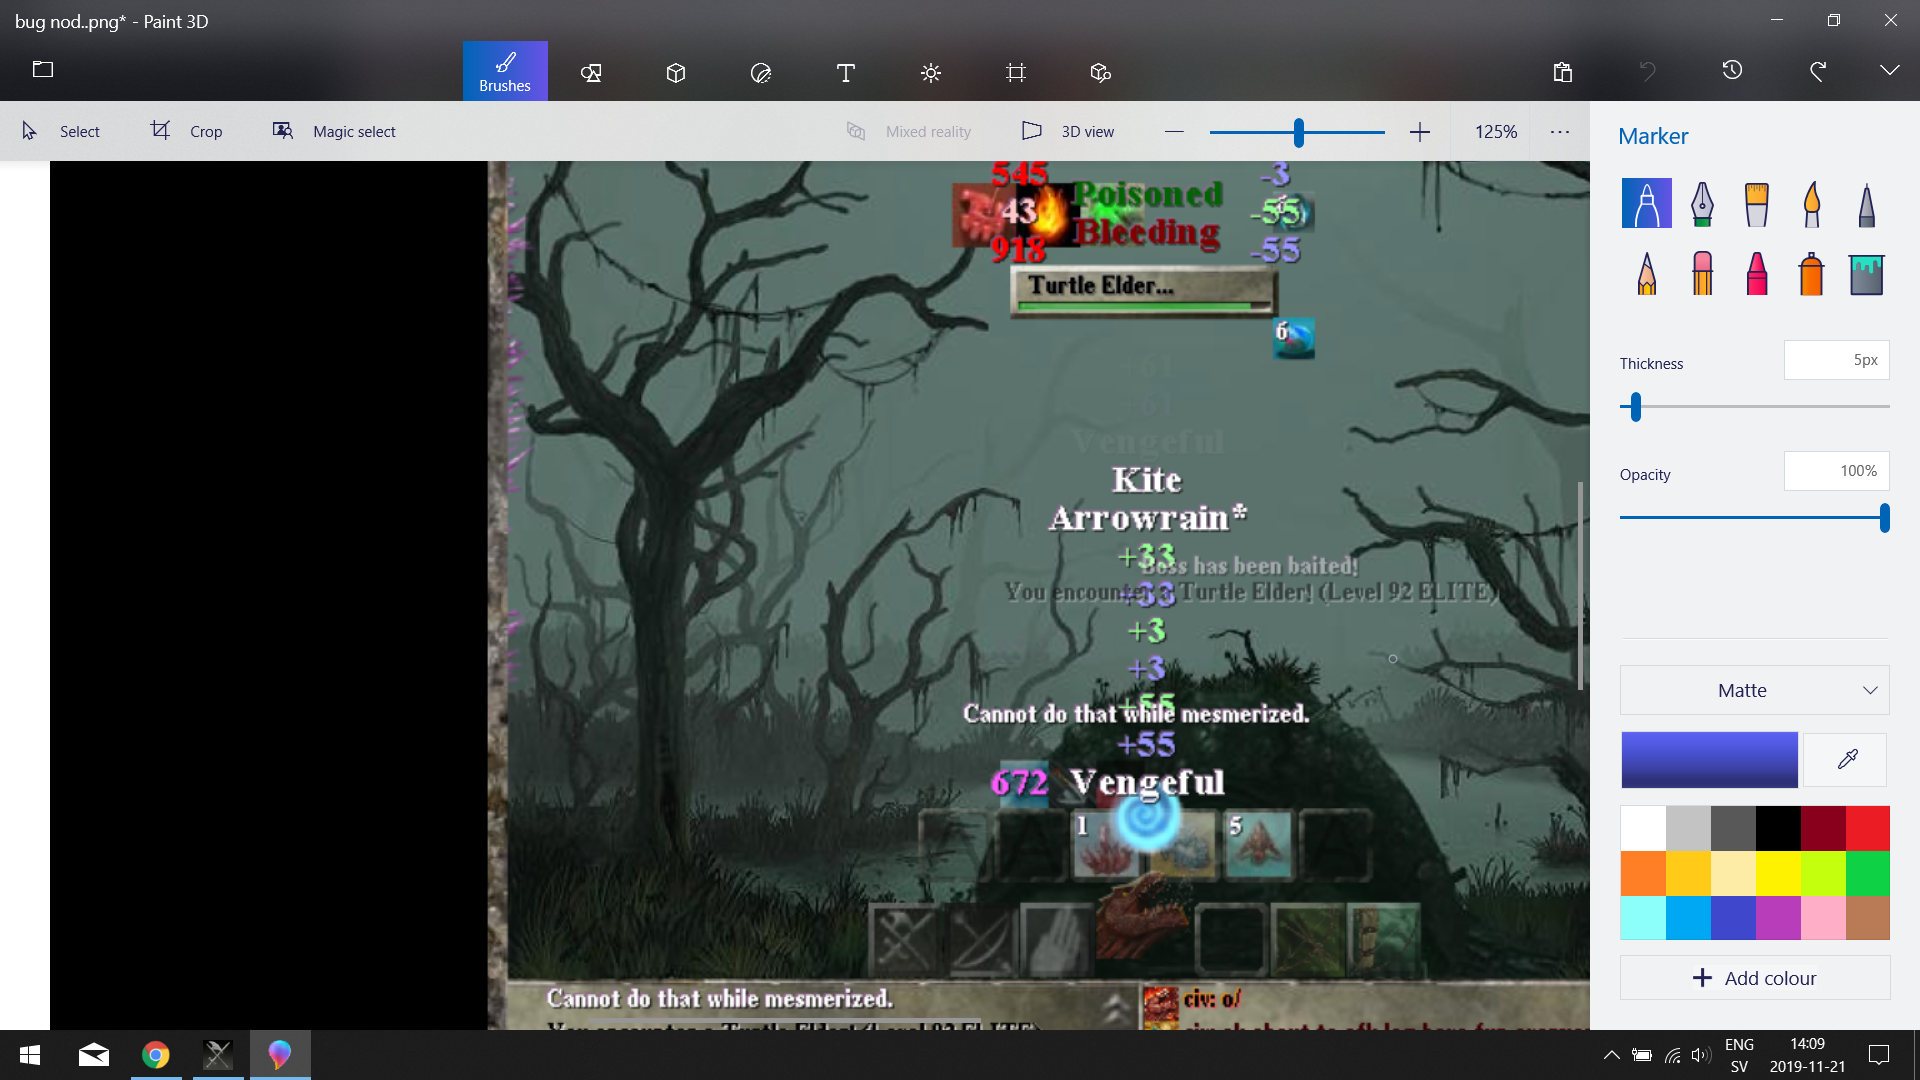Image resolution: width=1920 pixels, height=1080 pixels.
Task: Click the current blue colour swatch
Action: [1709, 760]
